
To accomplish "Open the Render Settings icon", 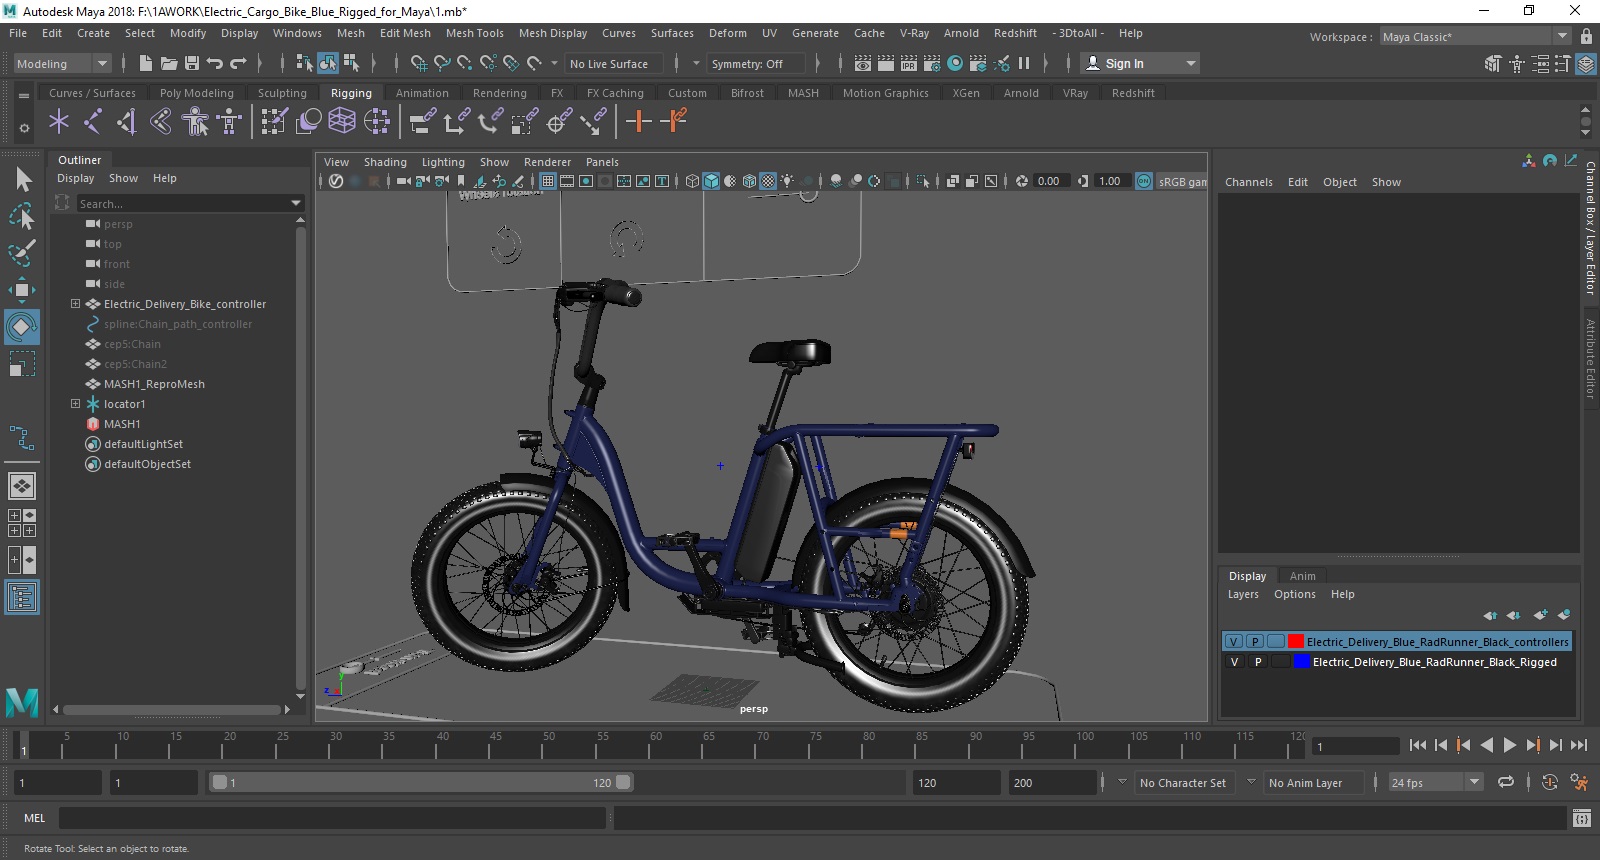I will point(932,63).
